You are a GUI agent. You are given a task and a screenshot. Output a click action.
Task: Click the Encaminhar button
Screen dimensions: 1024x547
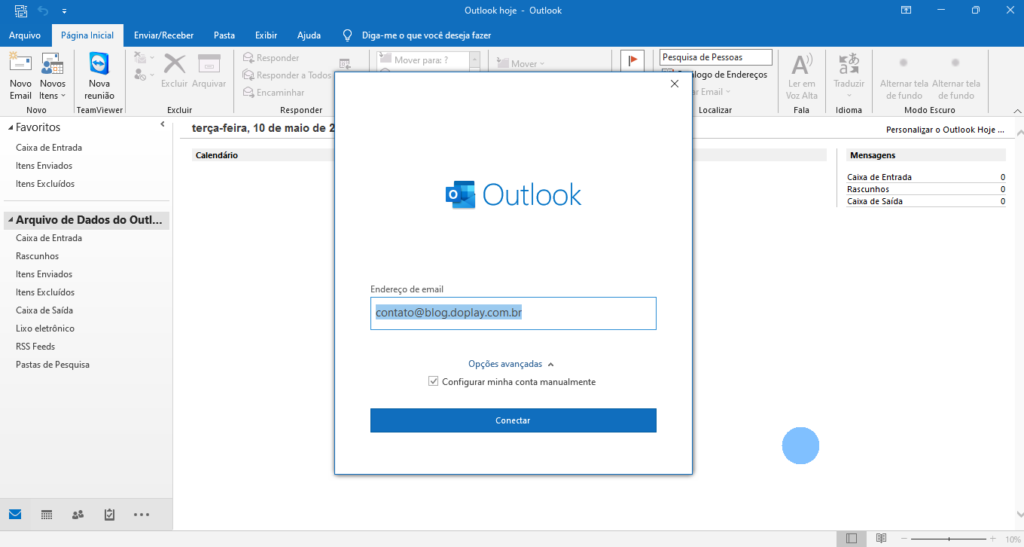274,93
